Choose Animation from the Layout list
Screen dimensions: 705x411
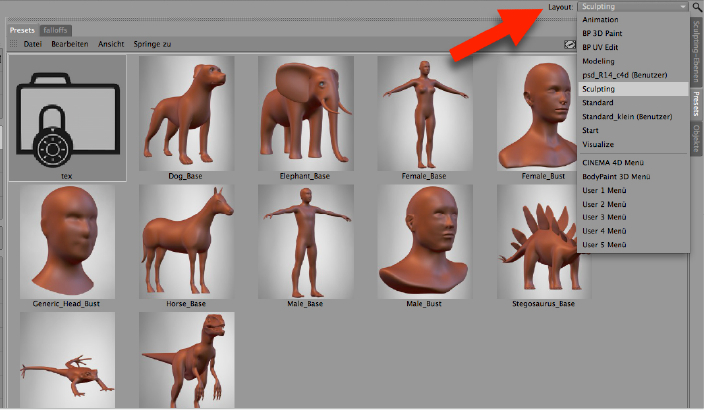(x=600, y=19)
